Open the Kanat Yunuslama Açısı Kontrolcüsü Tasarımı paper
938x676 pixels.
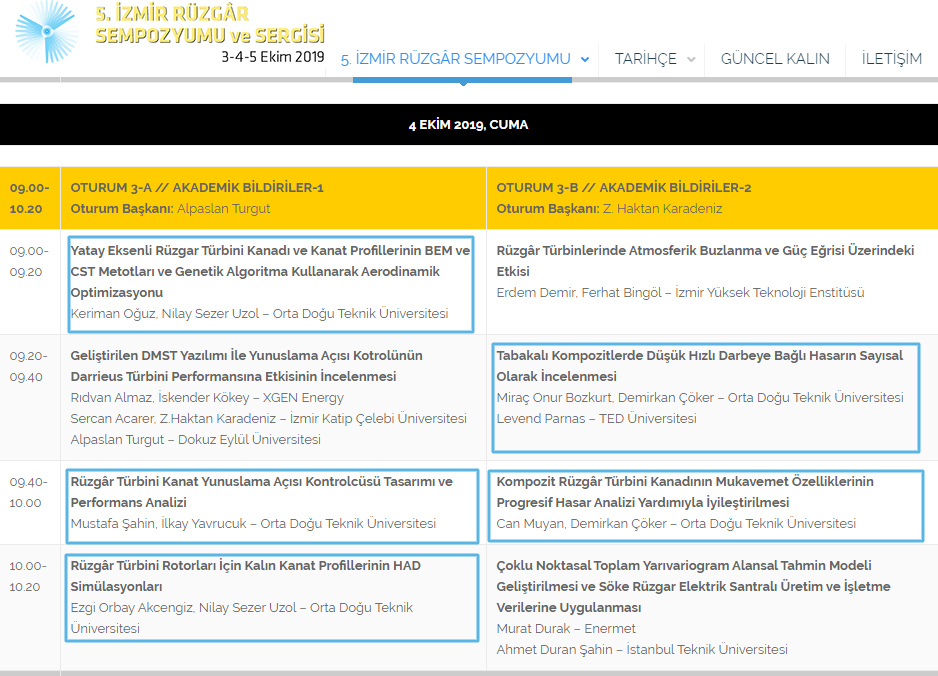261,492
